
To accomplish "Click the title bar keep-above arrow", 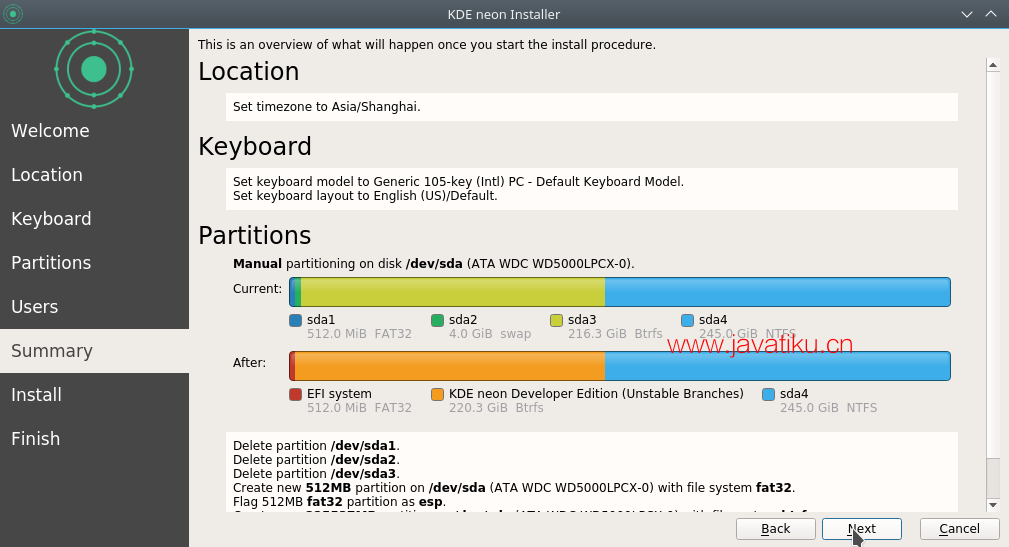I will pos(991,14).
